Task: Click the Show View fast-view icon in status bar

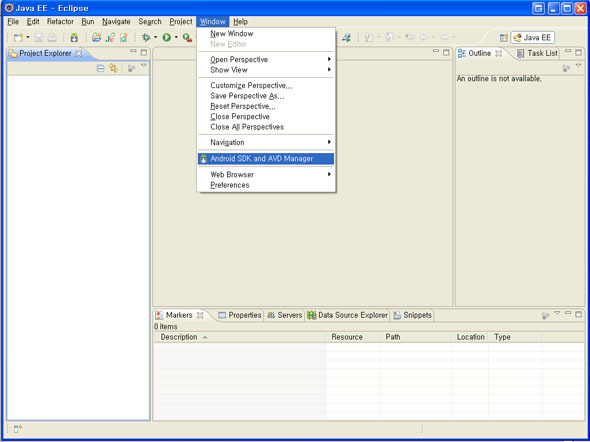Action: (x=18, y=428)
